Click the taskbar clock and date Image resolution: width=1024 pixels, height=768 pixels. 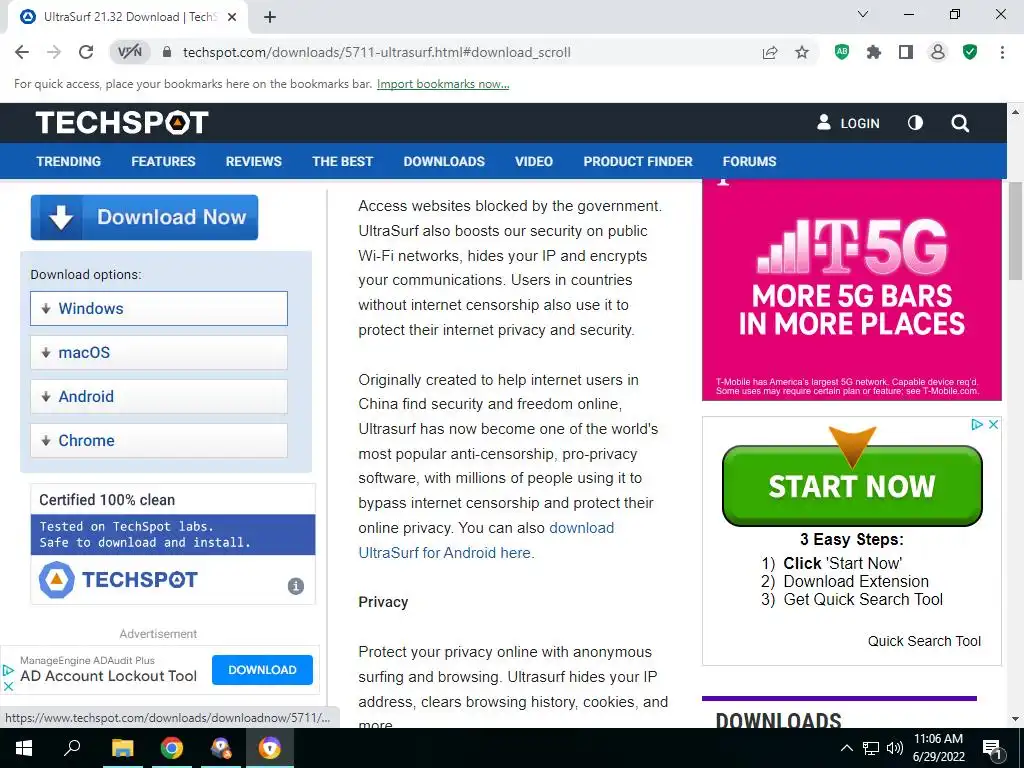click(938, 748)
